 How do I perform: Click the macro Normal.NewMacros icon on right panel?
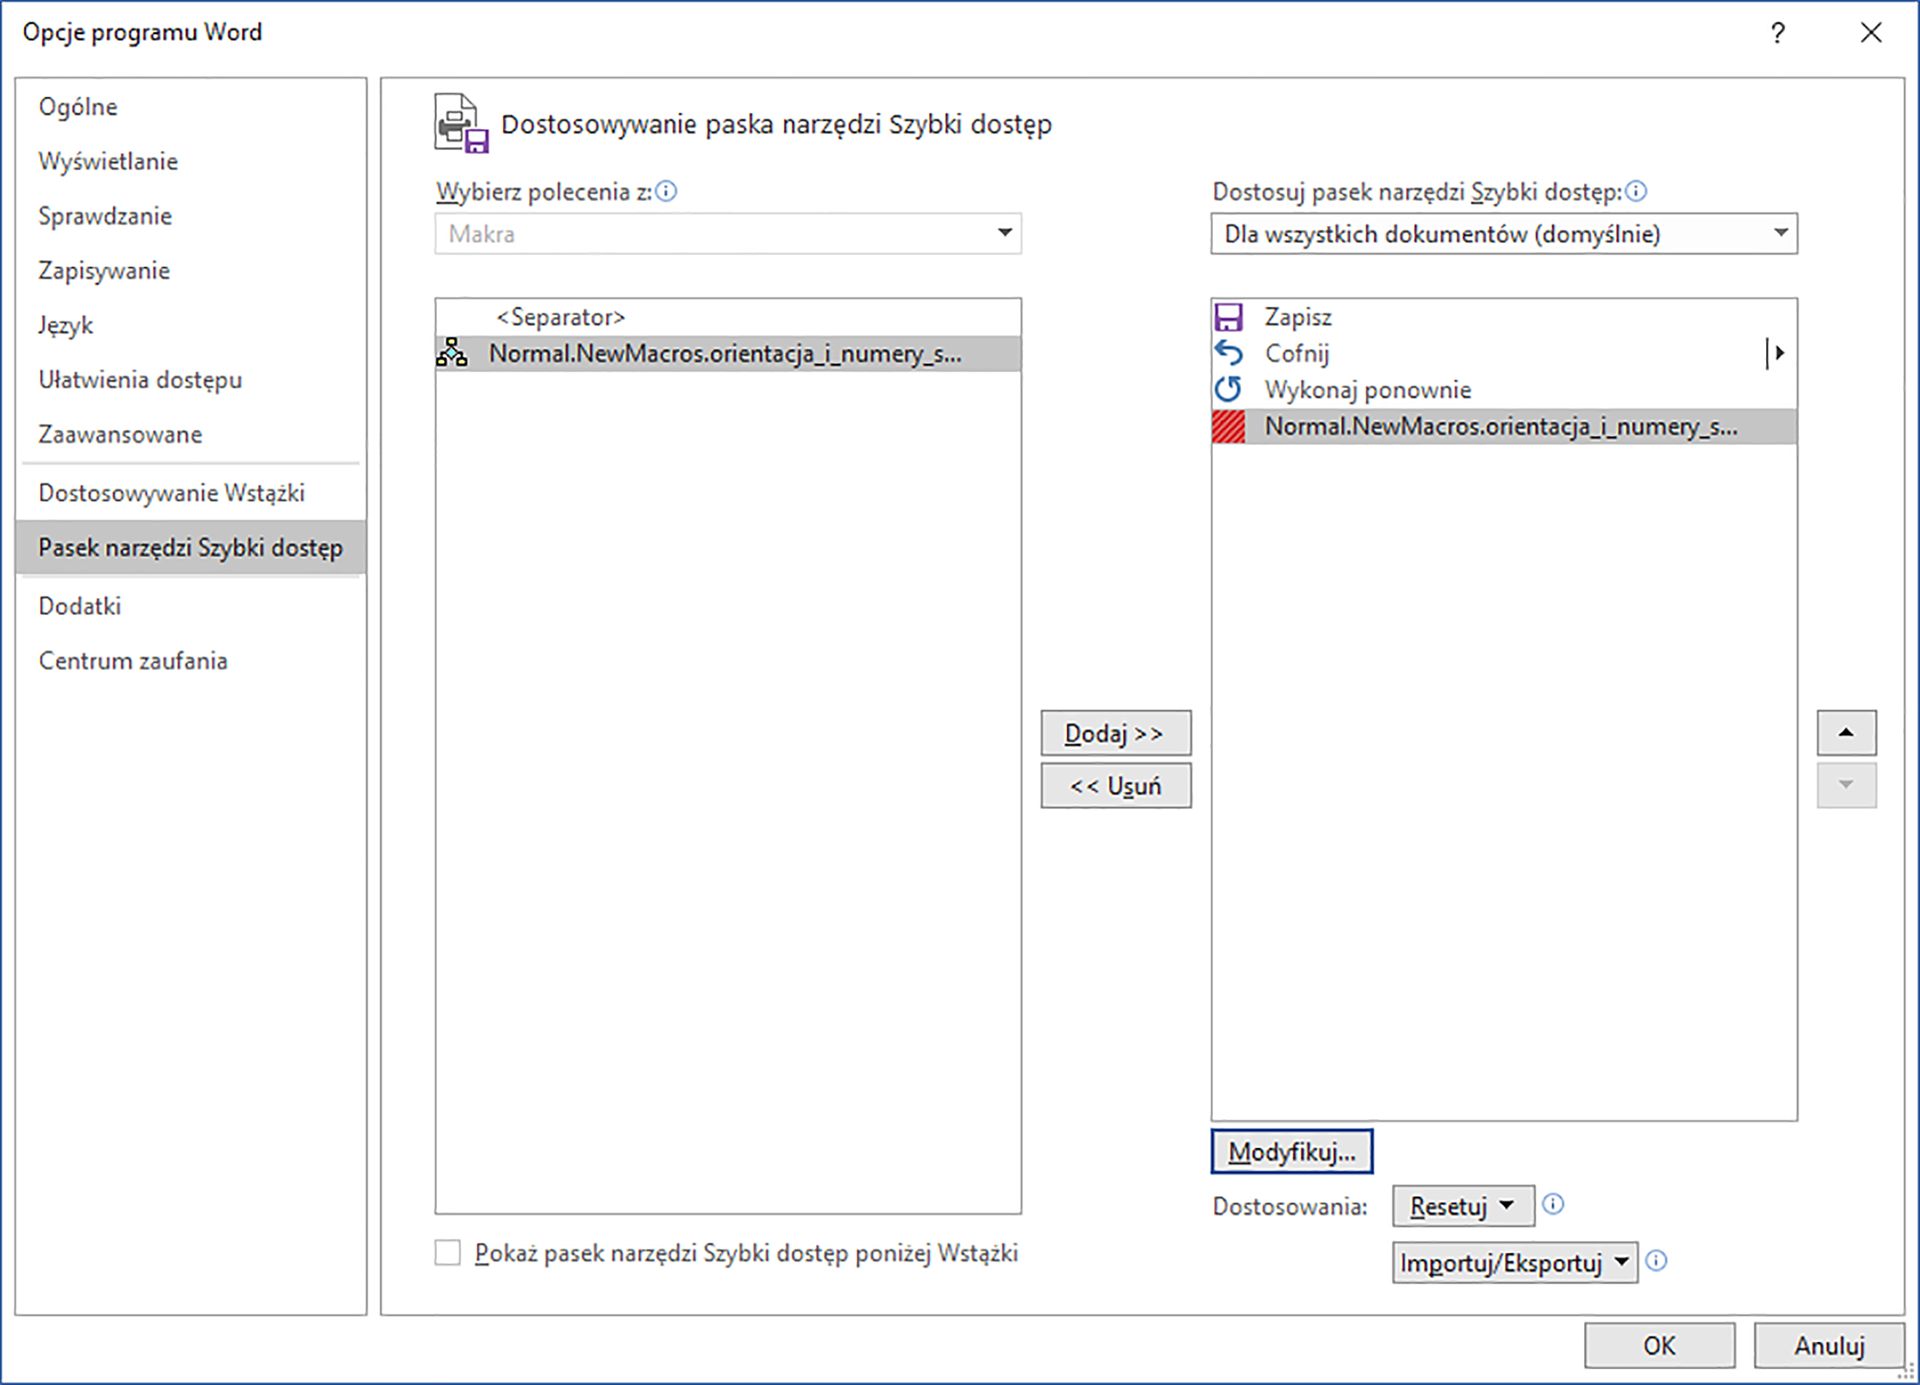[x=1230, y=426]
